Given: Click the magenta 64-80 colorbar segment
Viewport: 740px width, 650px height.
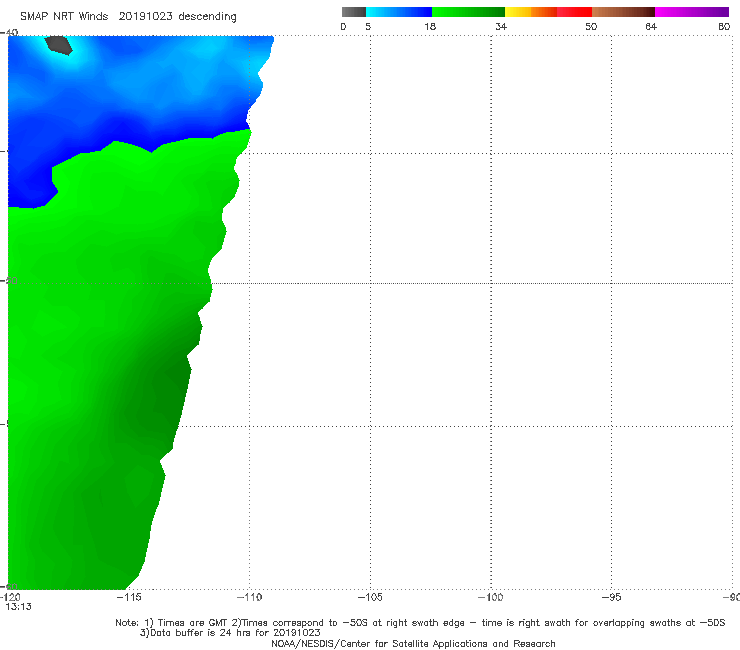Looking at the screenshot, I should (x=692, y=12).
